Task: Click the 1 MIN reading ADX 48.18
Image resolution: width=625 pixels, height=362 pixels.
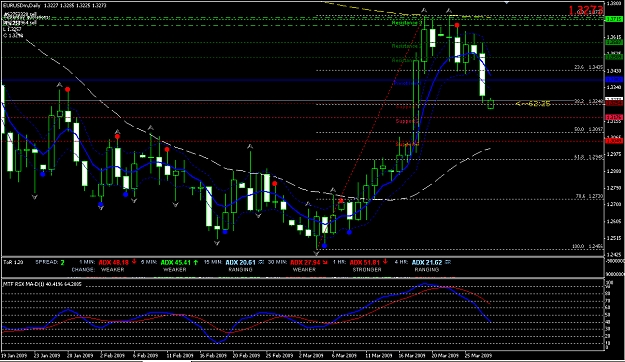Action: coord(114,263)
